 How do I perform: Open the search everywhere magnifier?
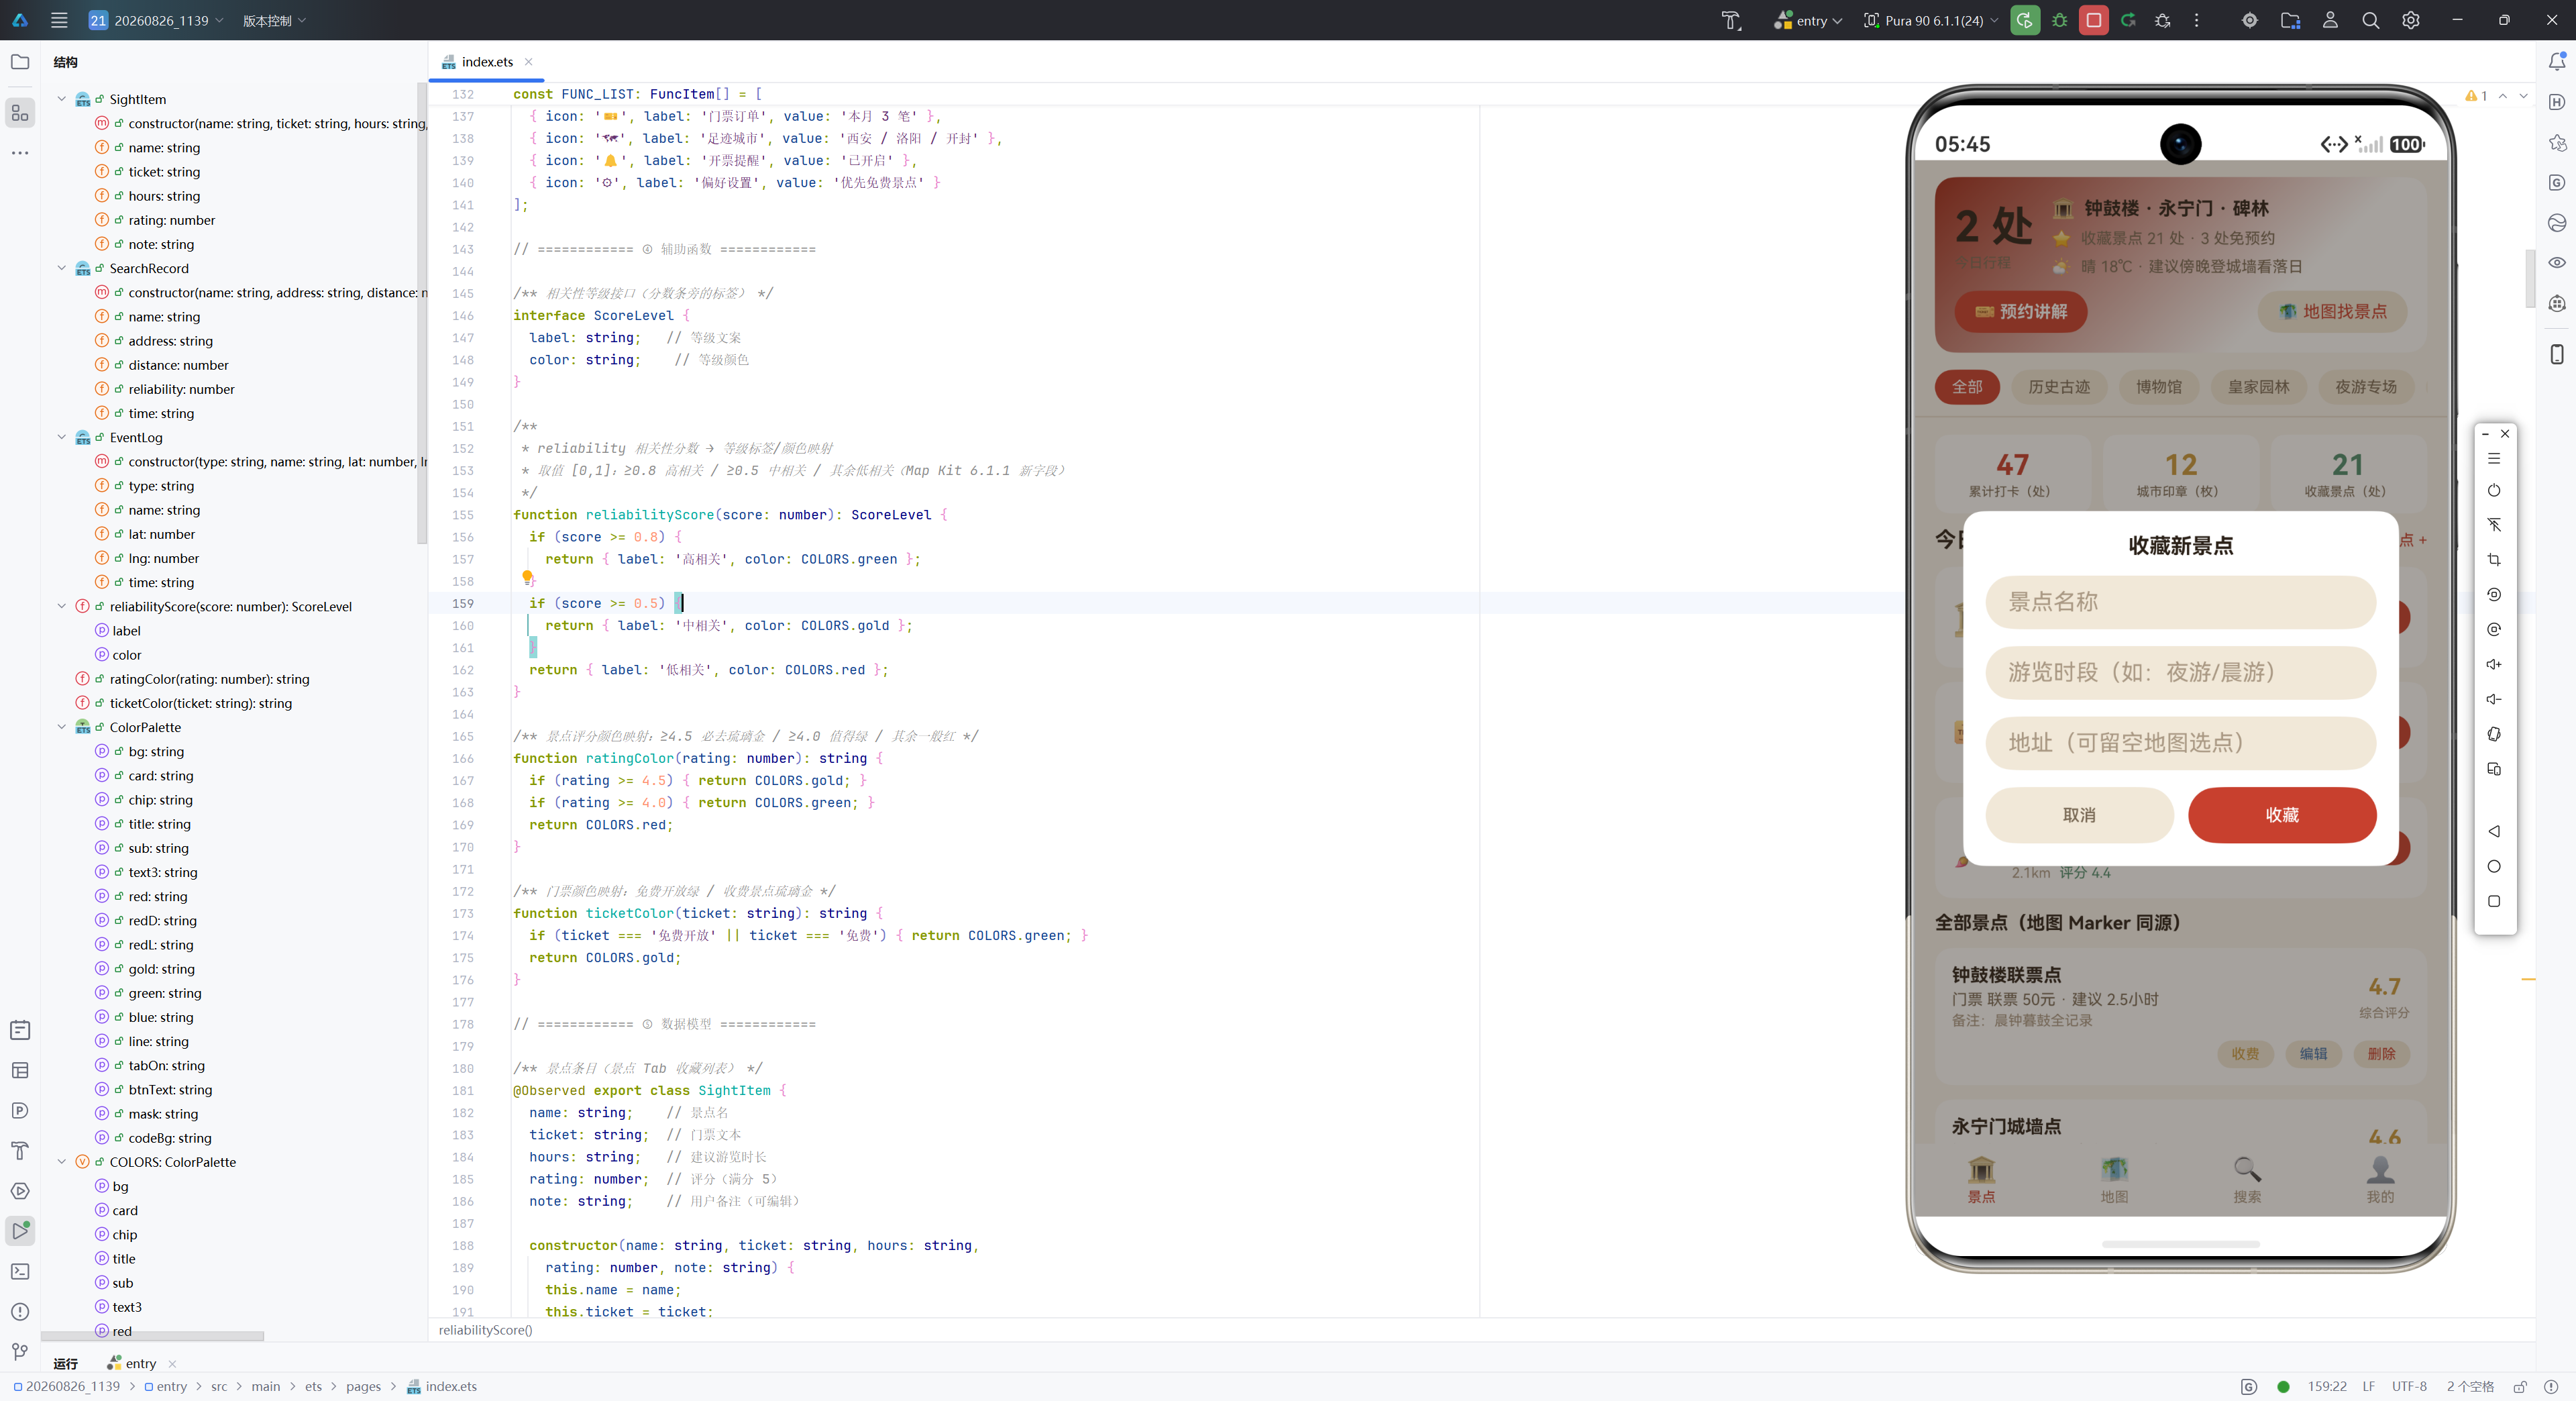pyautogui.click(x=2370, y=20)
